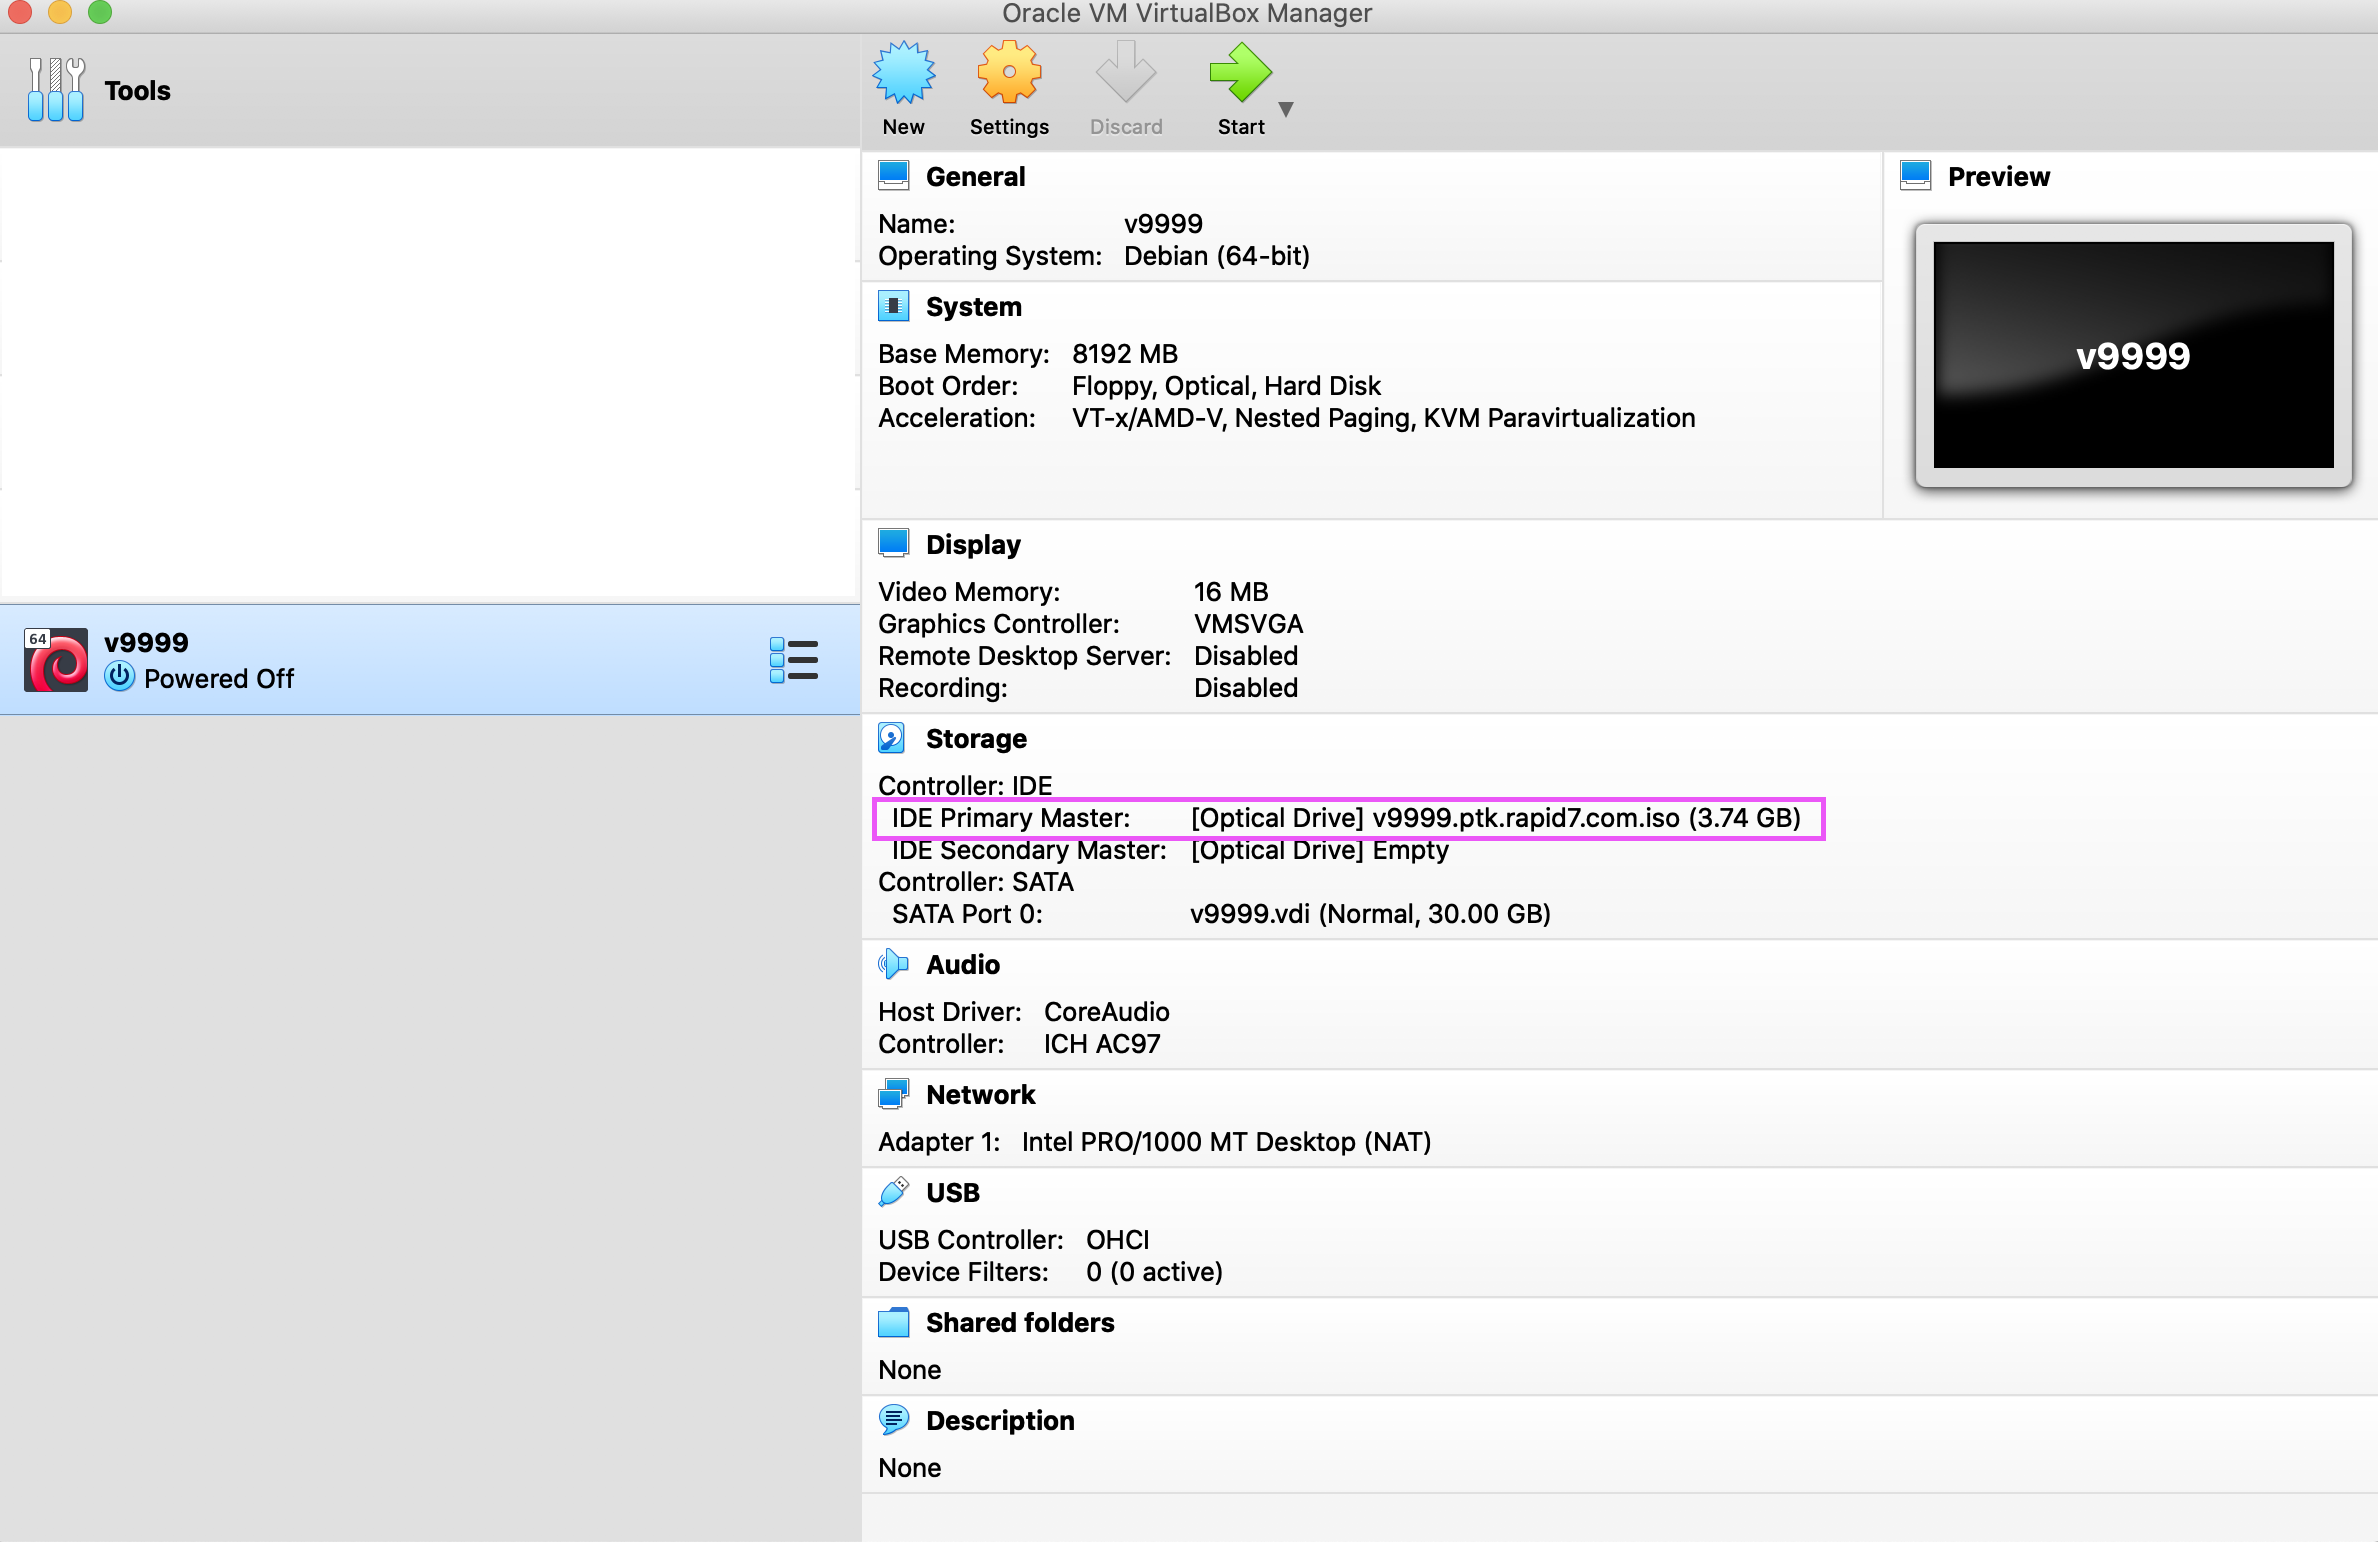Open the Display section header
2378x1542 pixels.
click(972, 545)
